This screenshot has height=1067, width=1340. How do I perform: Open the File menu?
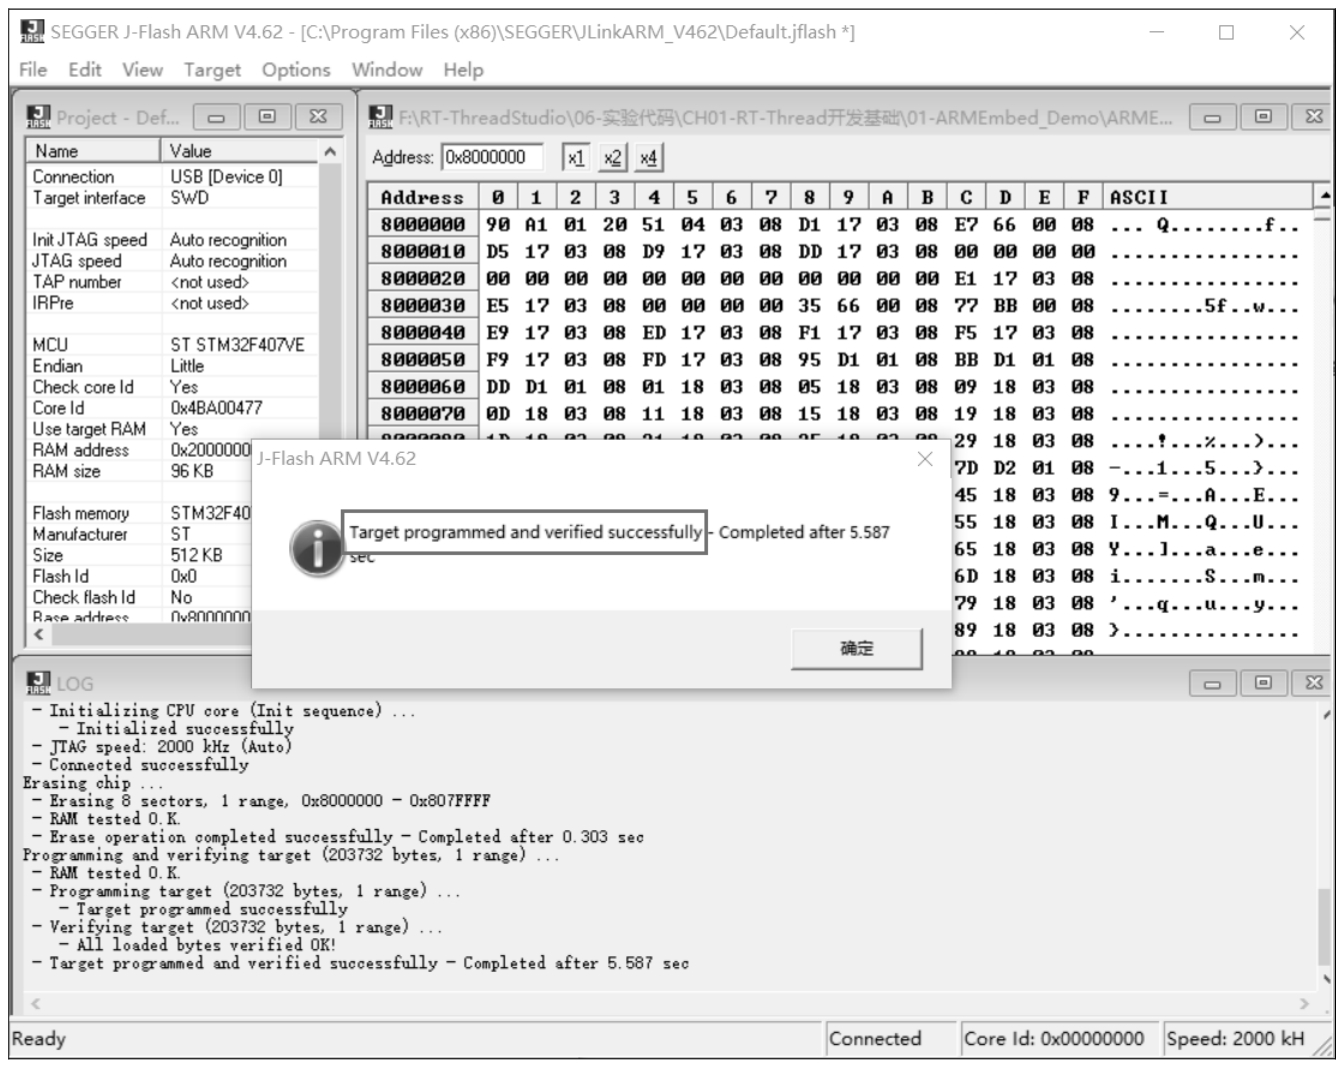33,70
